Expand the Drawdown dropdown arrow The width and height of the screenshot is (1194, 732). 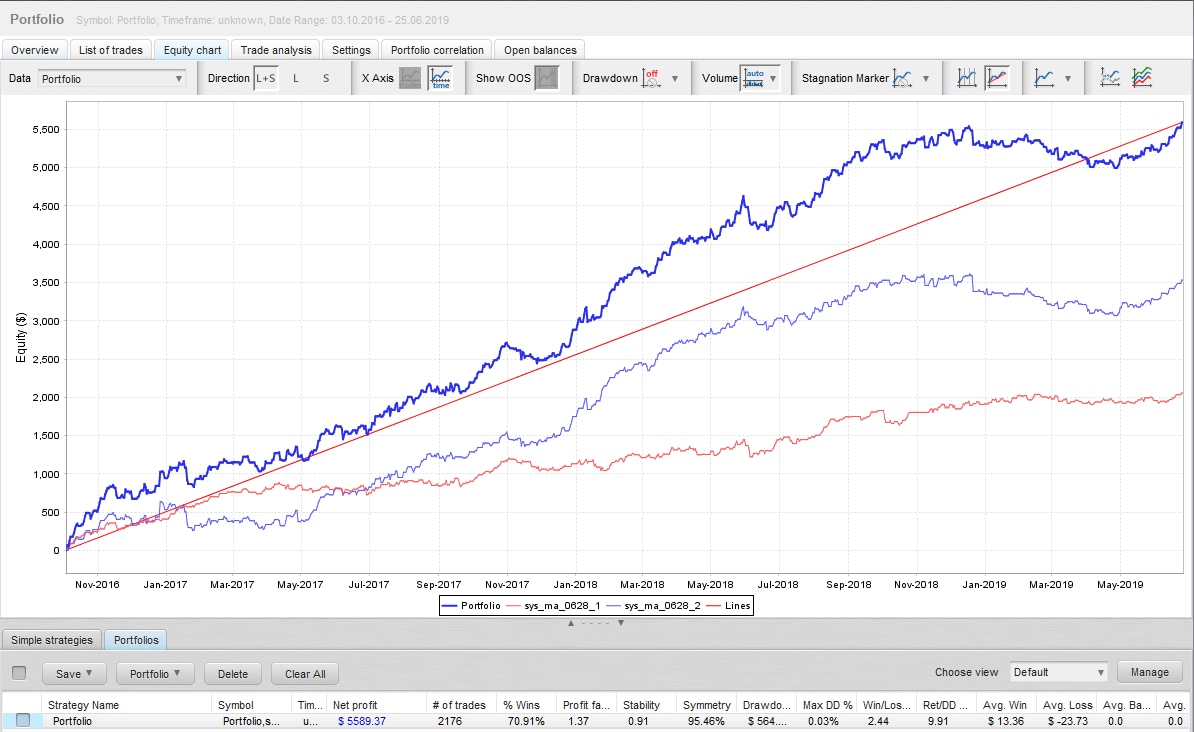tap(675, 78)
